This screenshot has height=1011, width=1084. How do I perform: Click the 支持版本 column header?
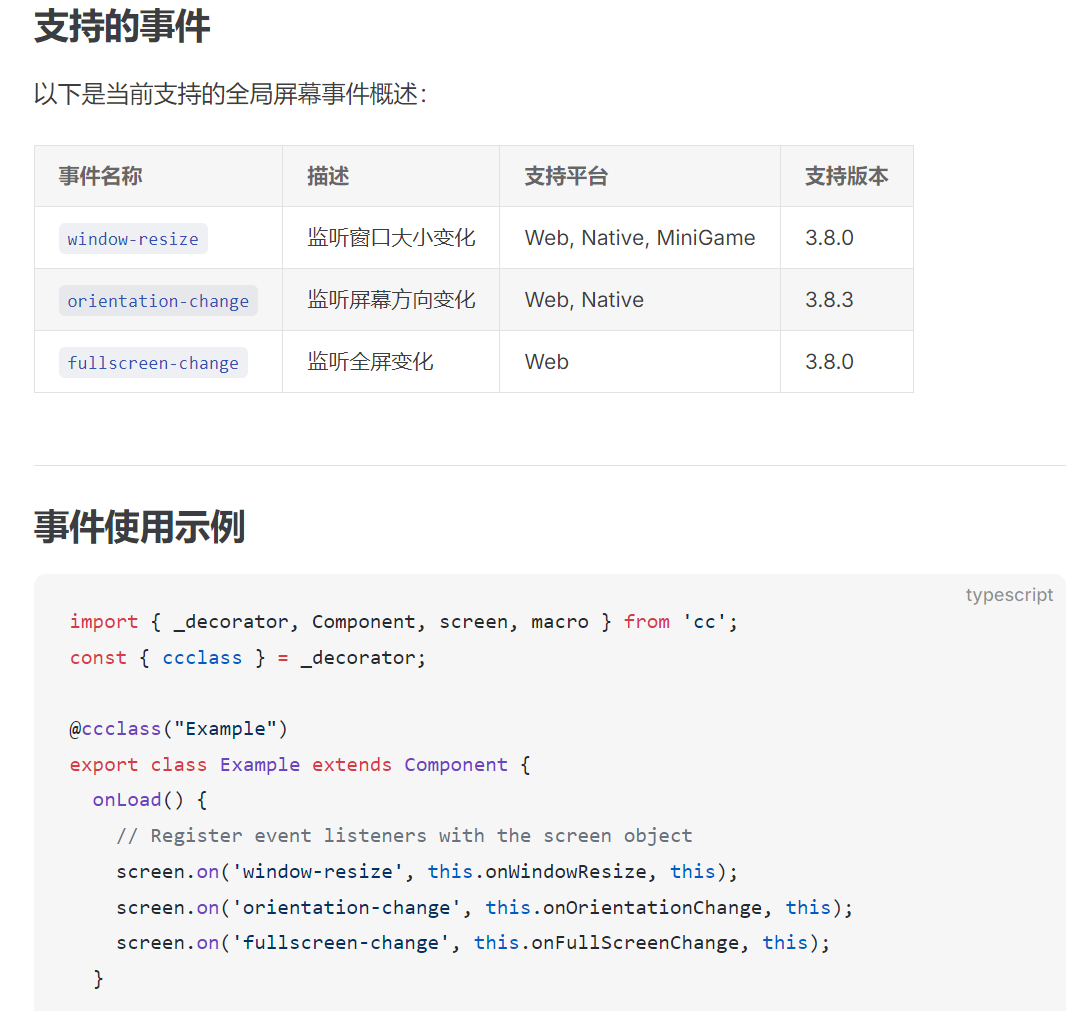click(846, 176)
